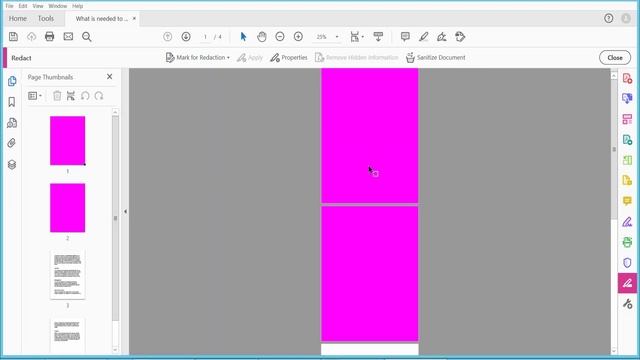640x360 pixels.
Task: Click Remove Hidden Information
Action: pos(356,58)
